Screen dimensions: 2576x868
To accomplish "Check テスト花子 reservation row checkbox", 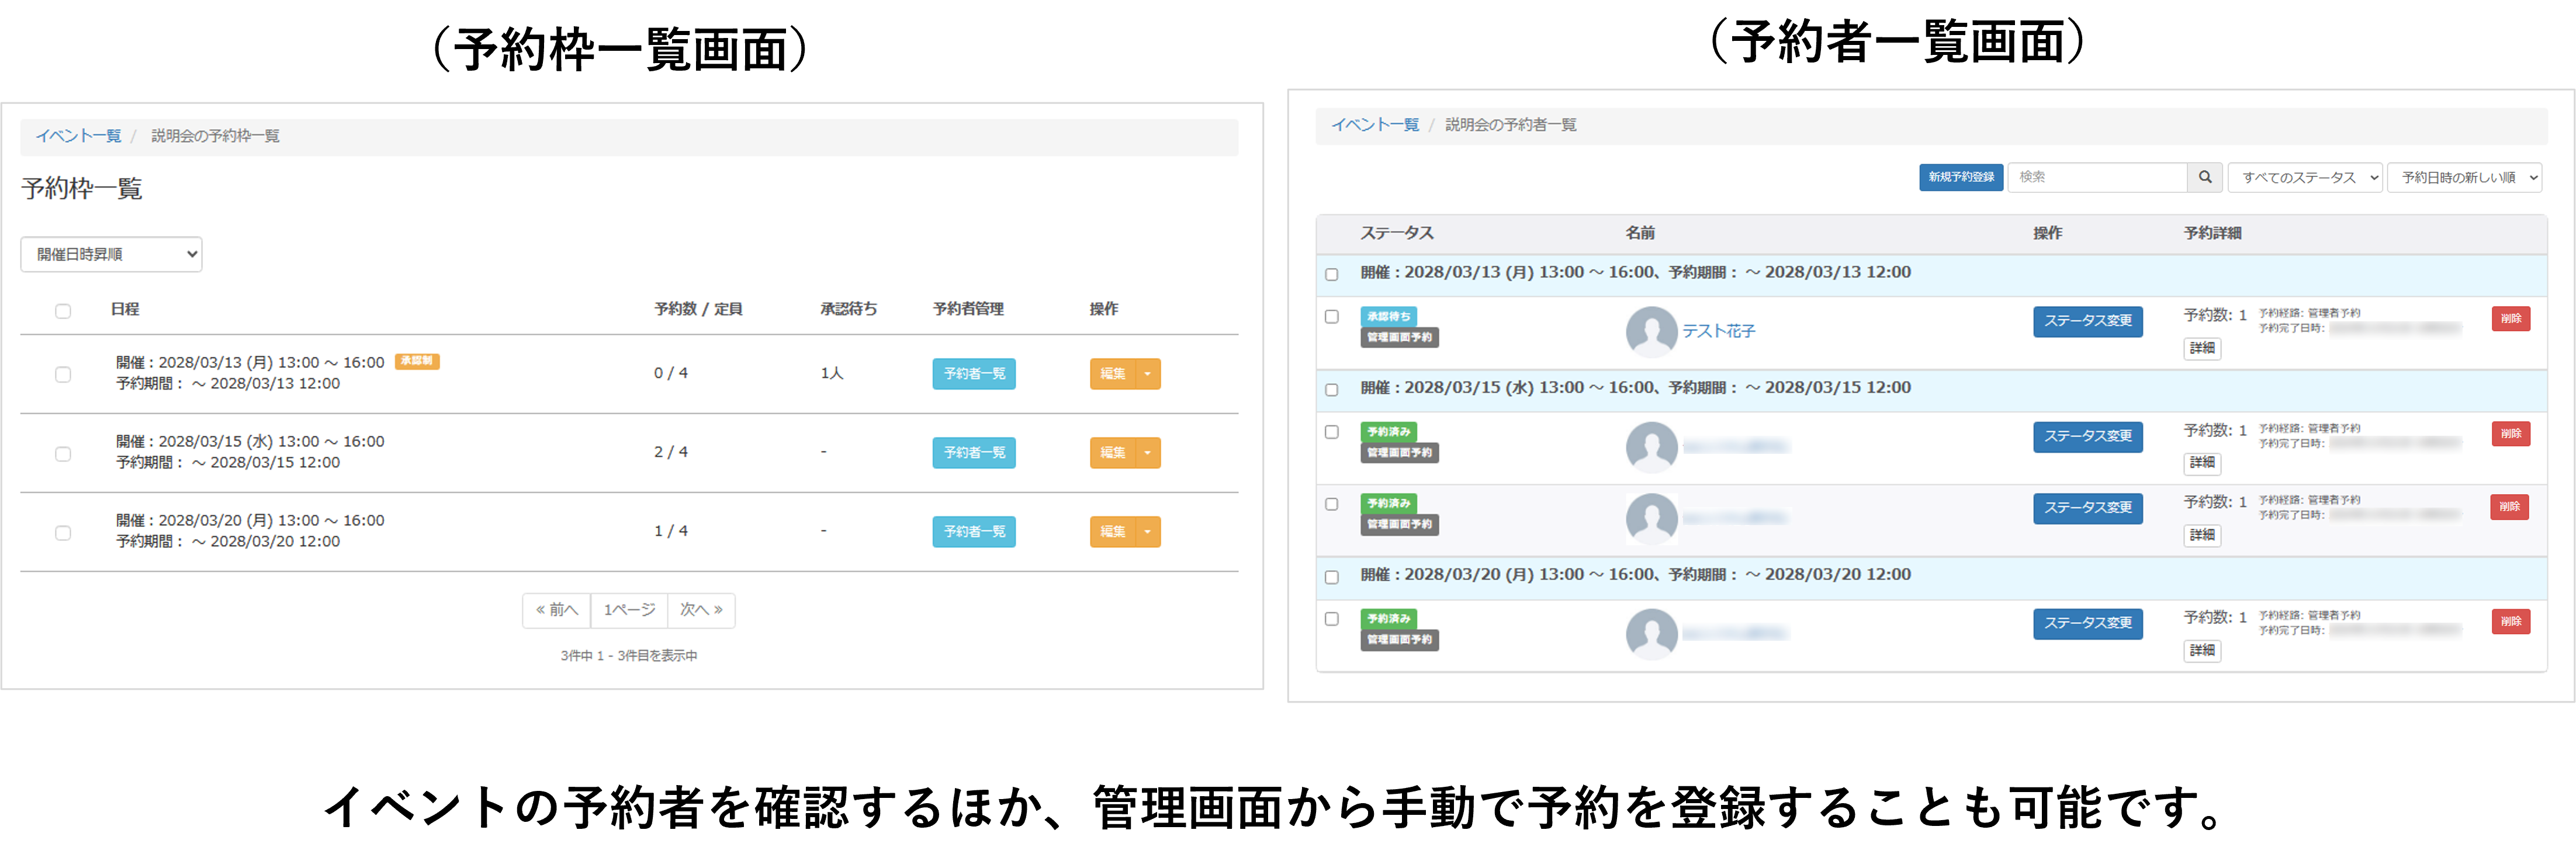I will coord(1331,317).
